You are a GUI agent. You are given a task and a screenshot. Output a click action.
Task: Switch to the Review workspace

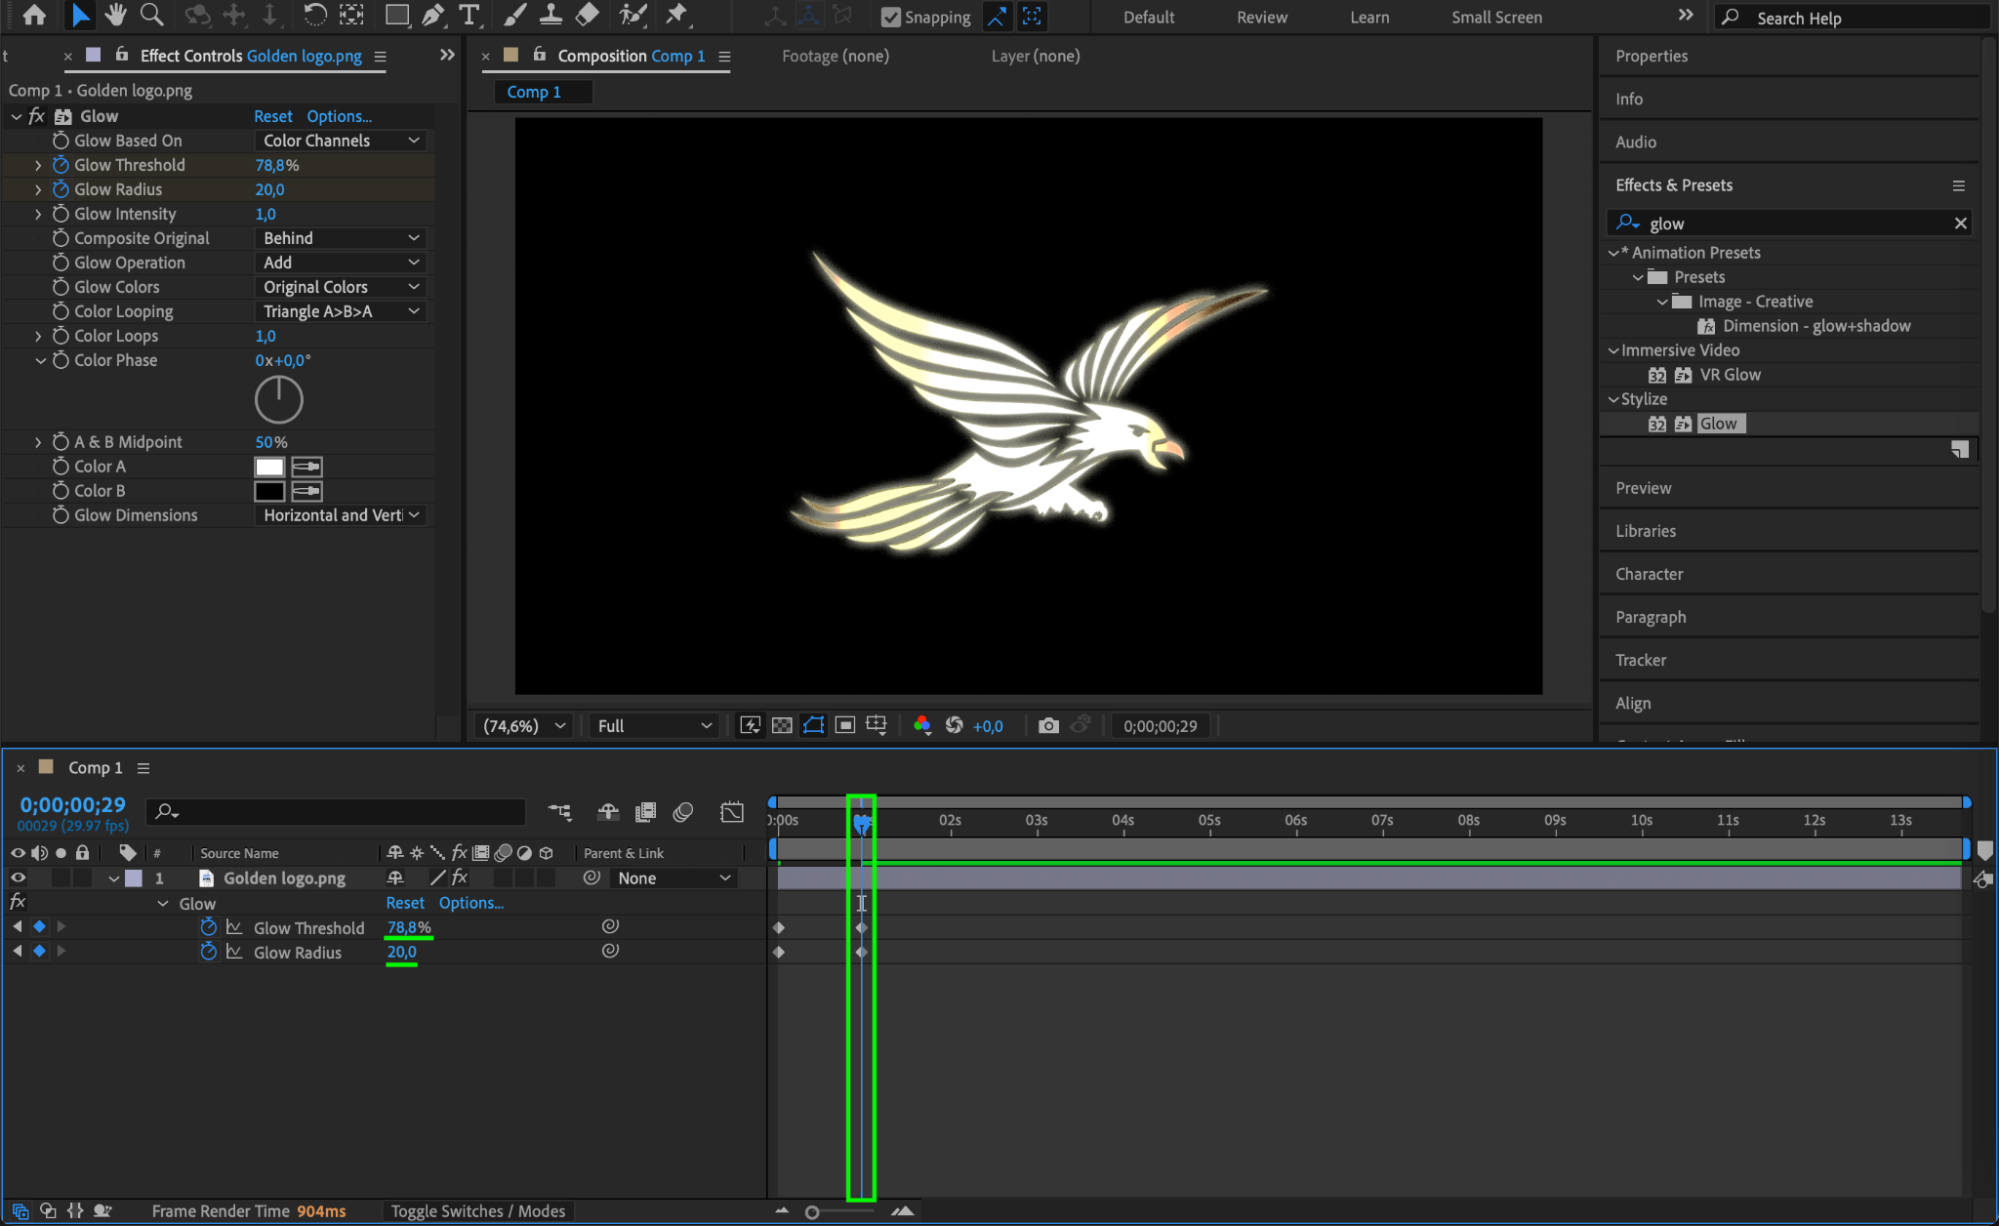[1261, 17]
